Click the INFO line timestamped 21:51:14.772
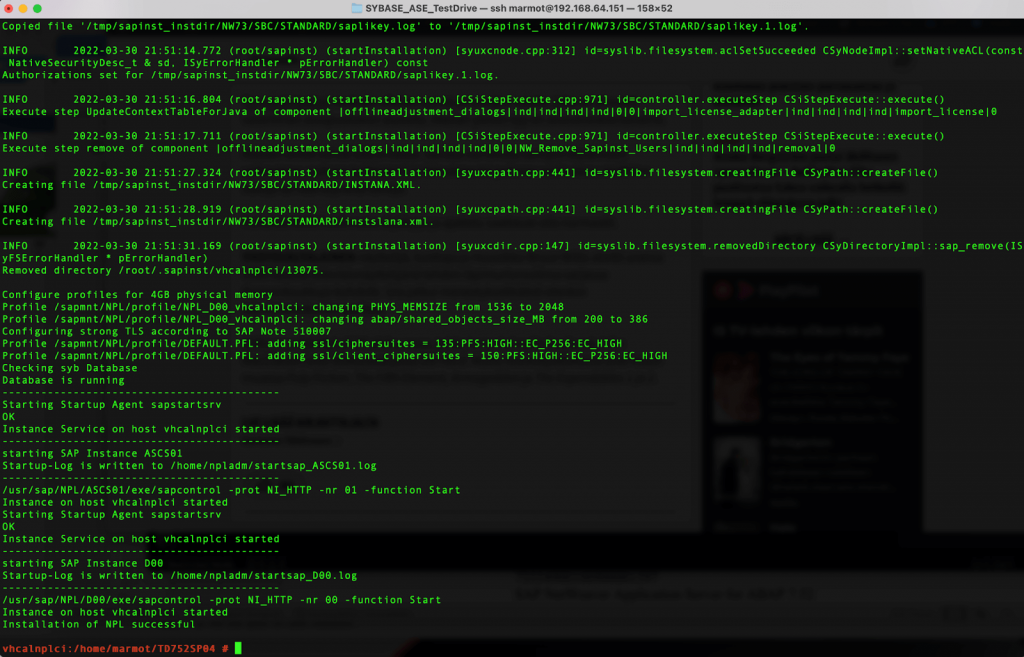1024x657 pixels. pos(512,50)
